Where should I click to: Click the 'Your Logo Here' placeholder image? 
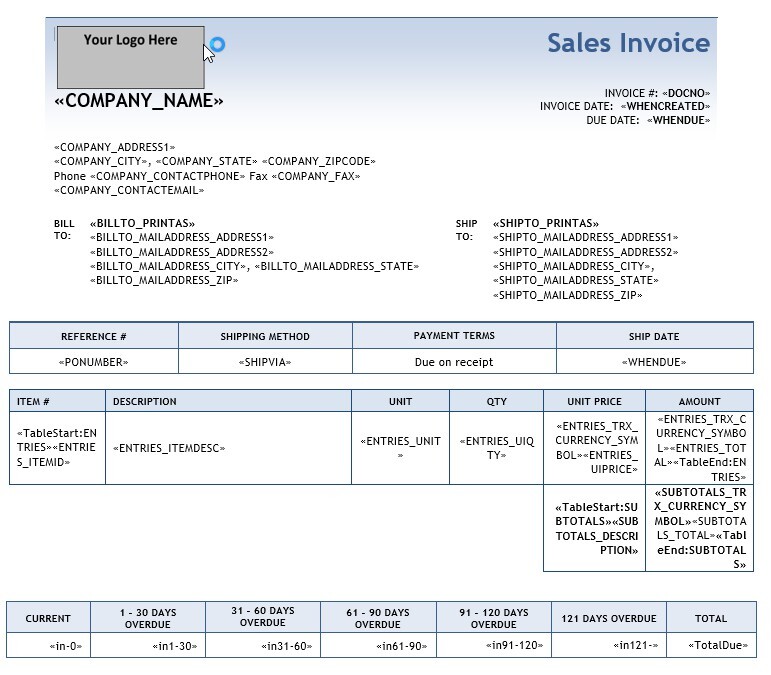130,57
